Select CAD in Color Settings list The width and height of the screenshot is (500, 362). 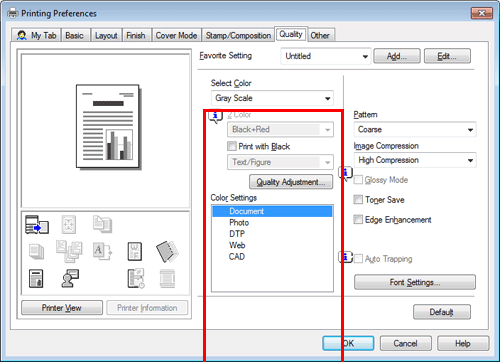click(272, 257)
